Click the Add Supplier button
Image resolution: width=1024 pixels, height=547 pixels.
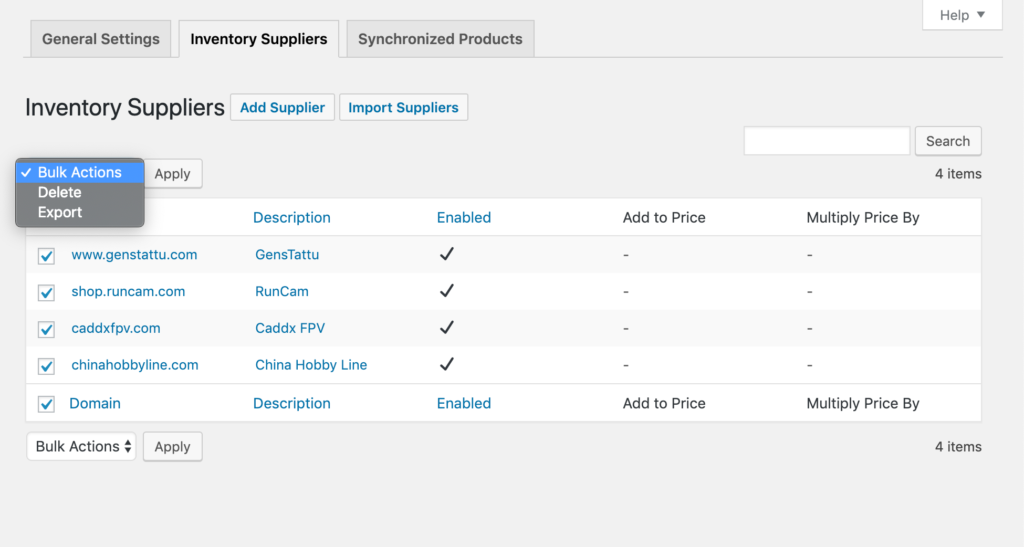coord(282,107)
